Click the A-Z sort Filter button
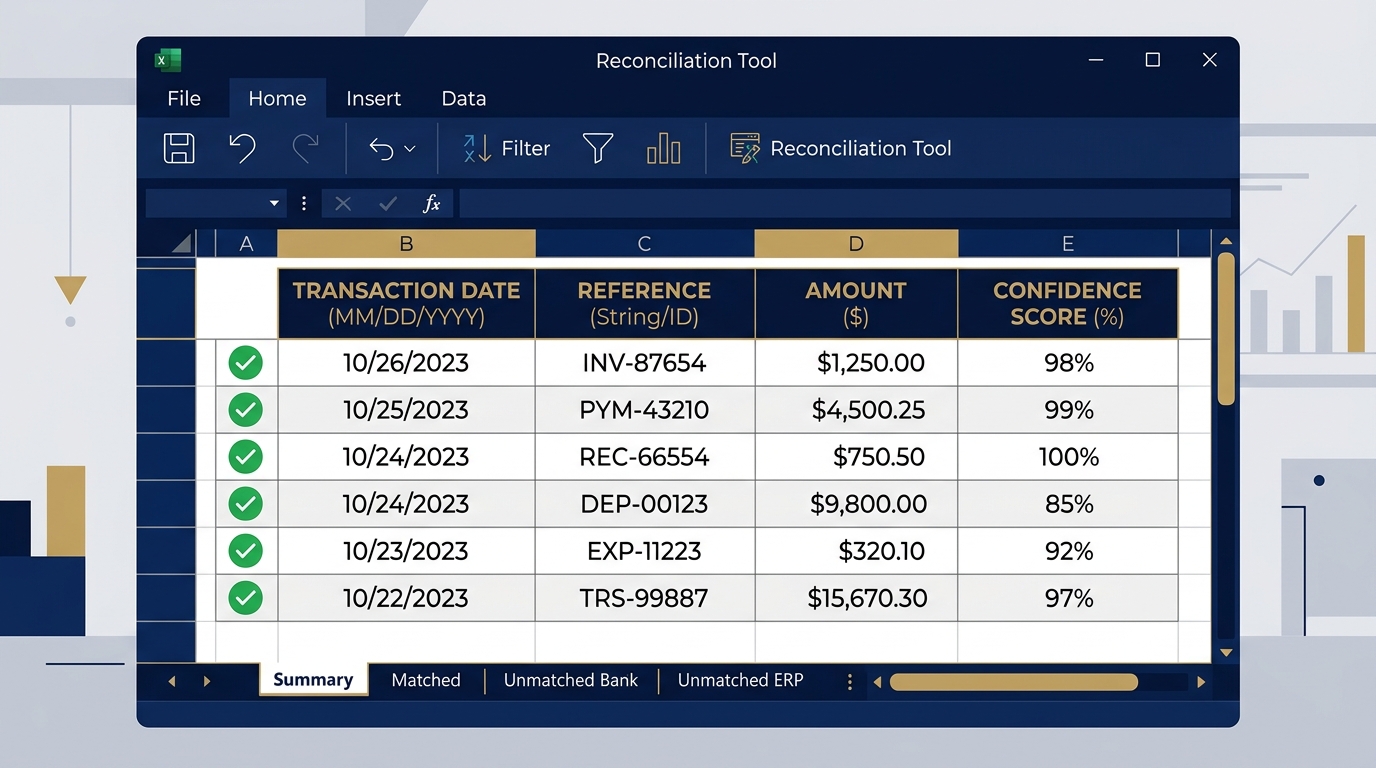This screenshot has height=768, width=1376. pyautogui.click(x=506, y=148)
